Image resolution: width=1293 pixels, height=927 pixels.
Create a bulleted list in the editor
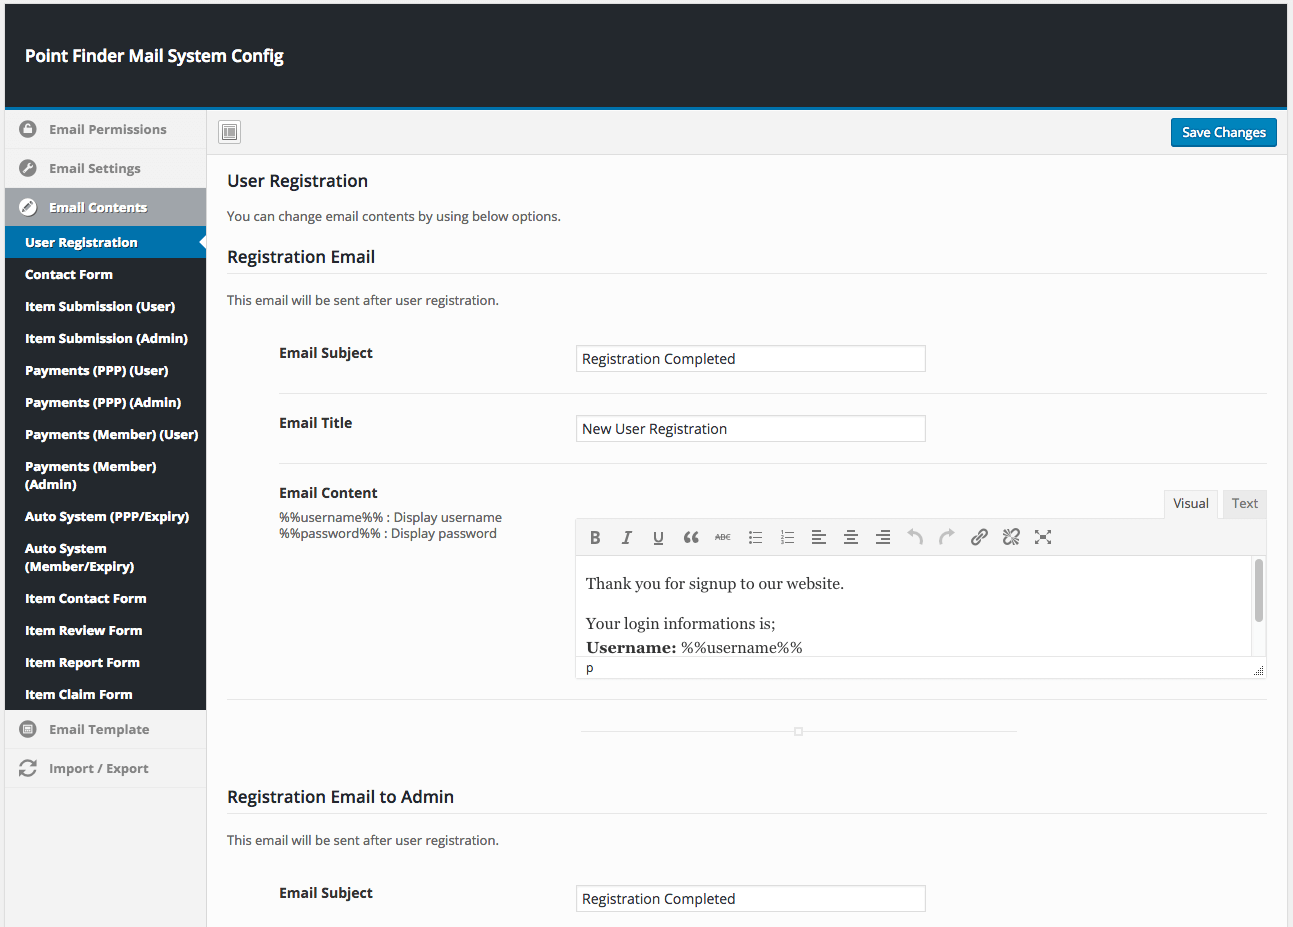click(x=755, y=538)
